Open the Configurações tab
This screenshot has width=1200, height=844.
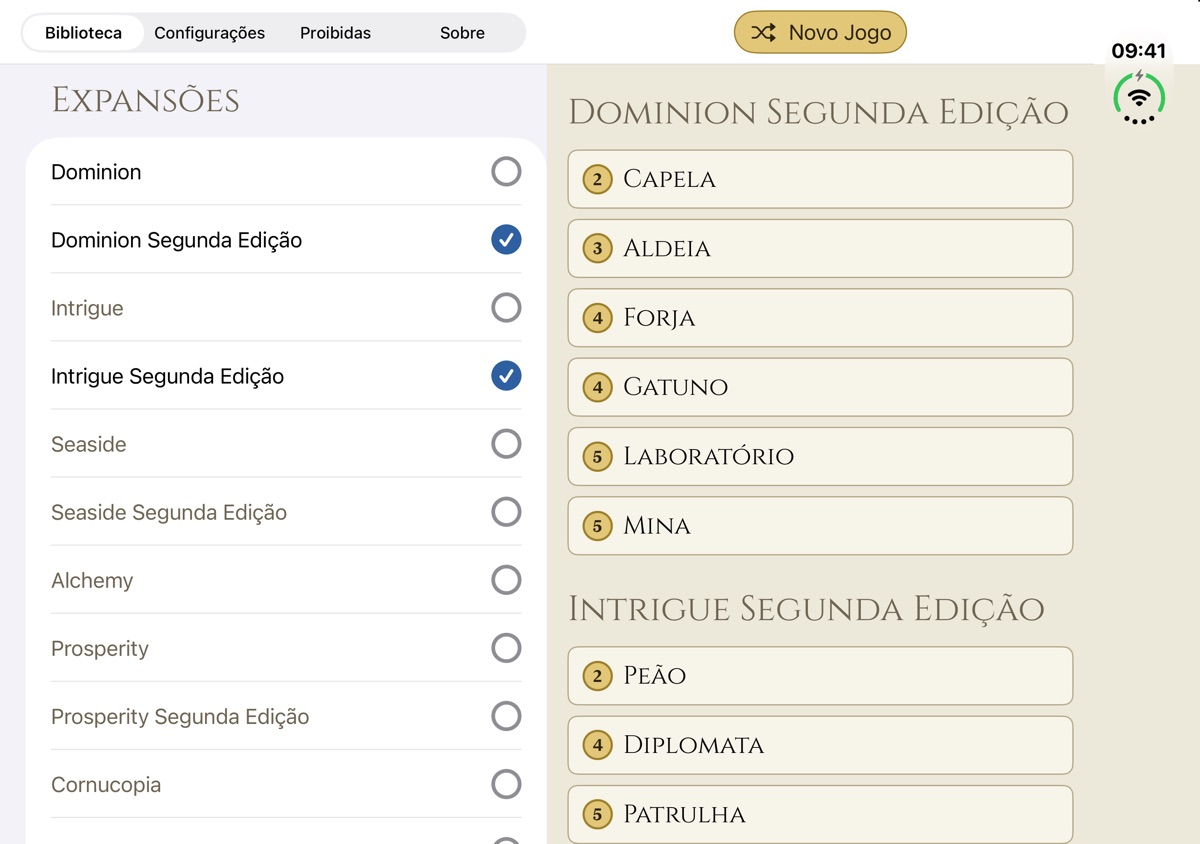pyautogui.click(x=210, y=33)
